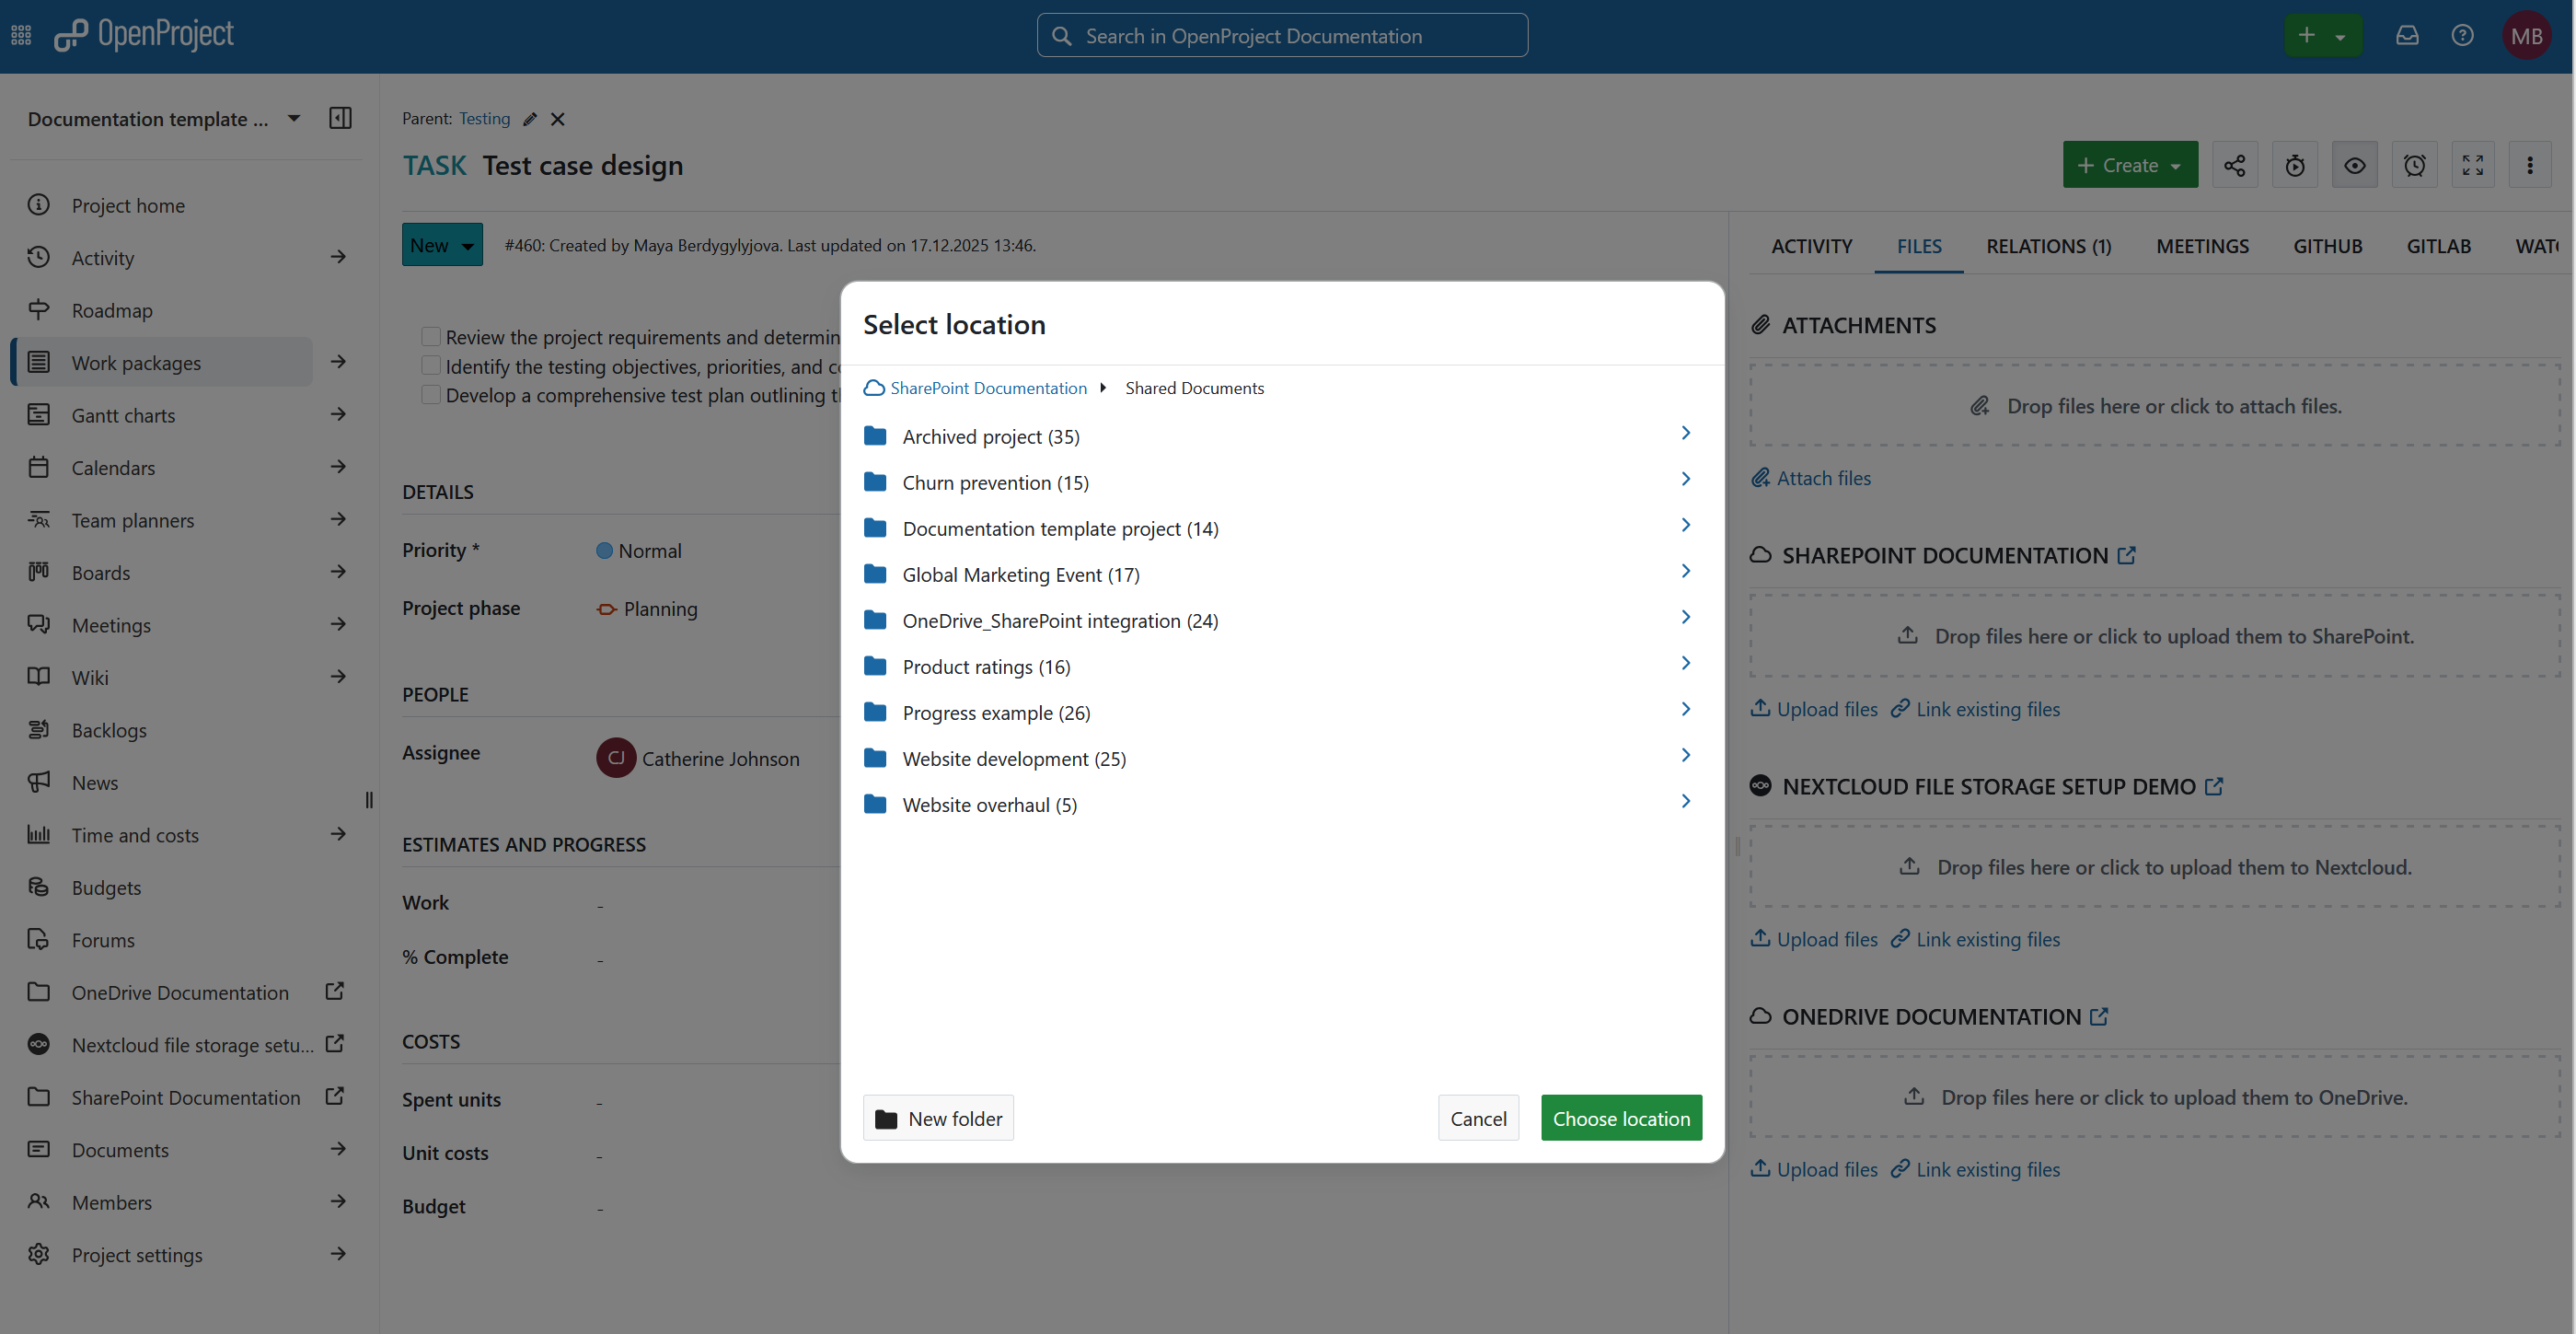Open the notification inbox icon
Viewport: 2576px width, 1334px height.
click(2406, 36)
